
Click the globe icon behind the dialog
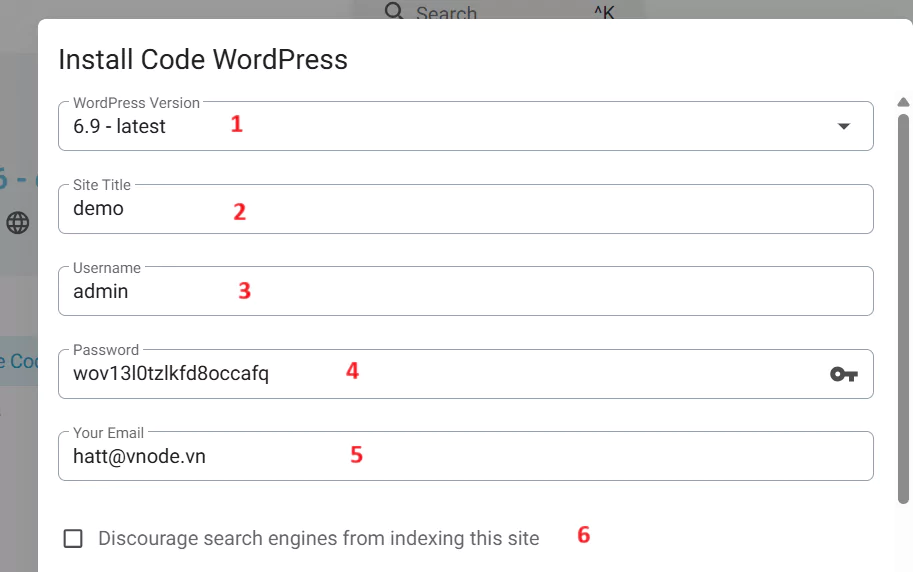pos(18,222)
